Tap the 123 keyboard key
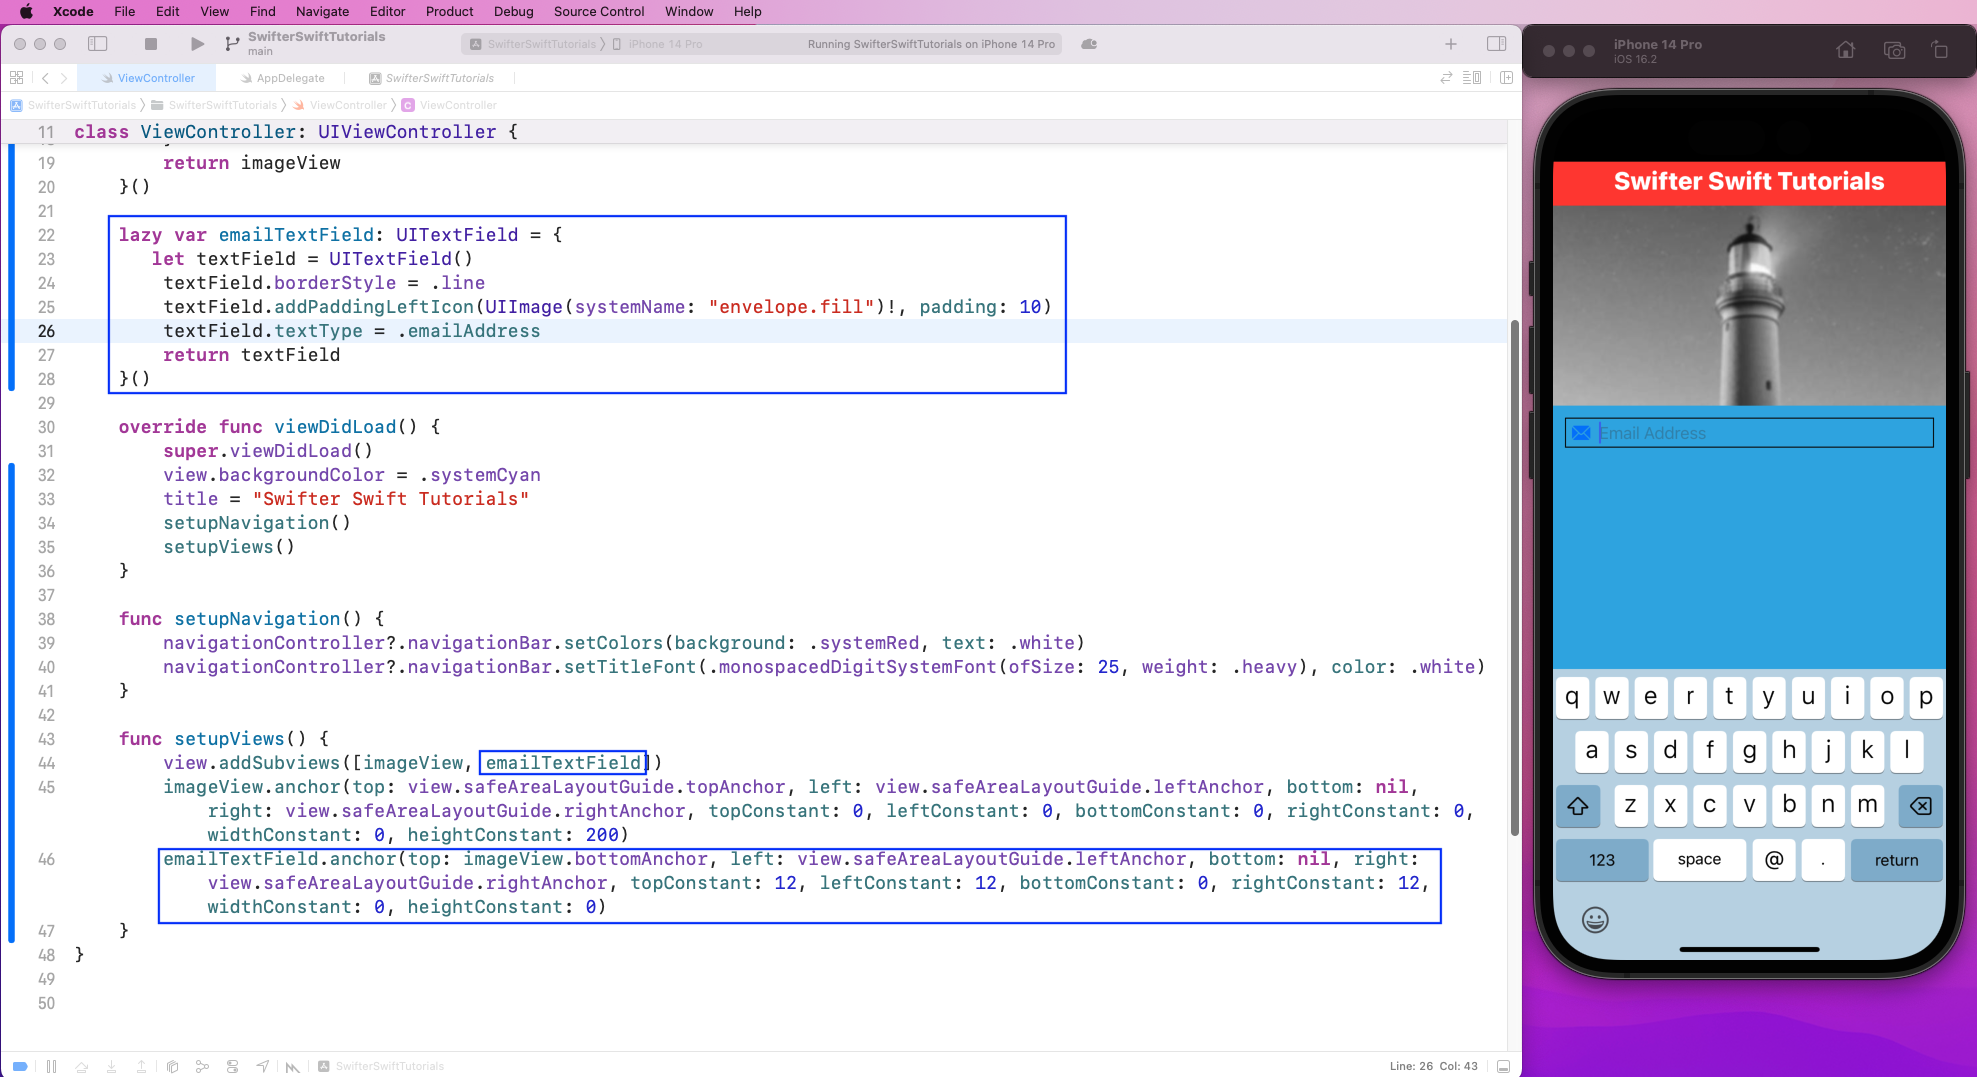The height and width of the screenshot is (1077, 1977). click(1602, 860)
